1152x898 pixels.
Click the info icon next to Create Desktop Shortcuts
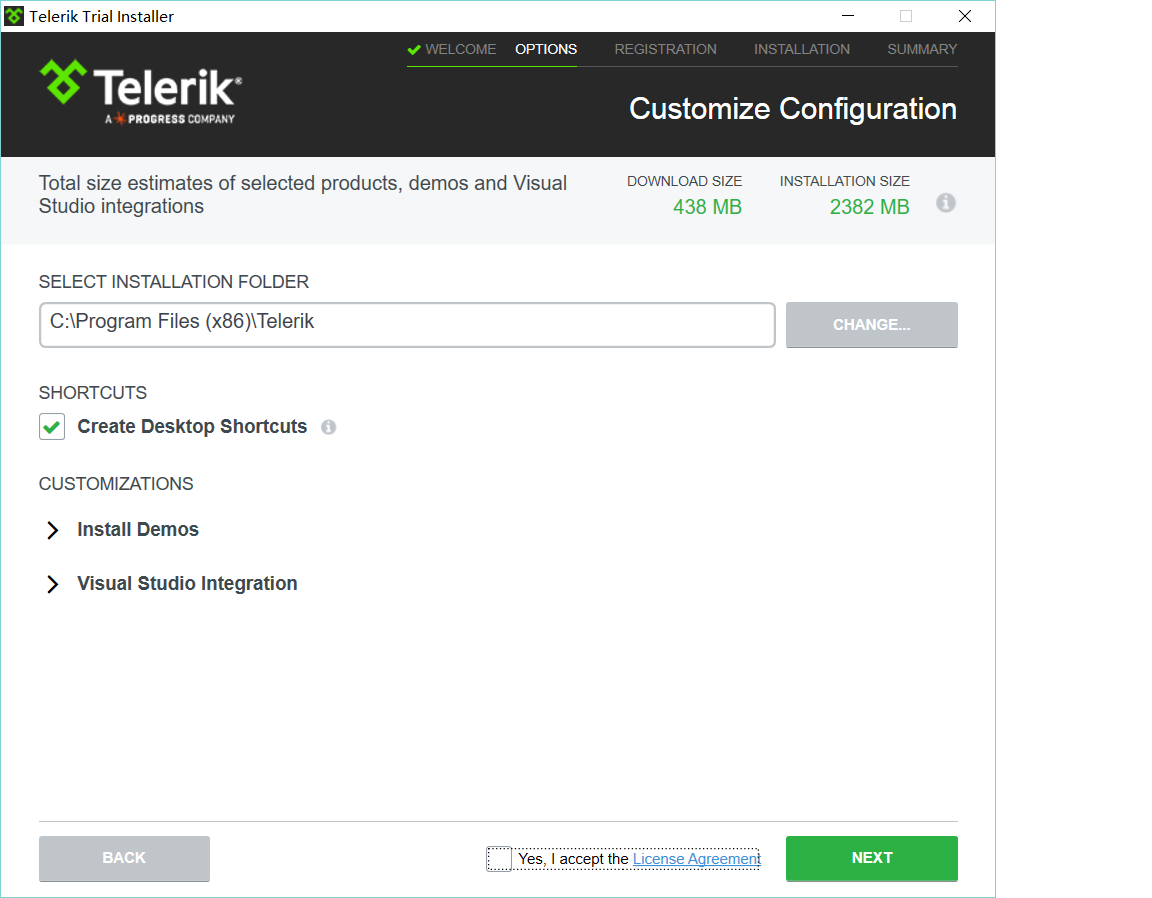[328, 427]
